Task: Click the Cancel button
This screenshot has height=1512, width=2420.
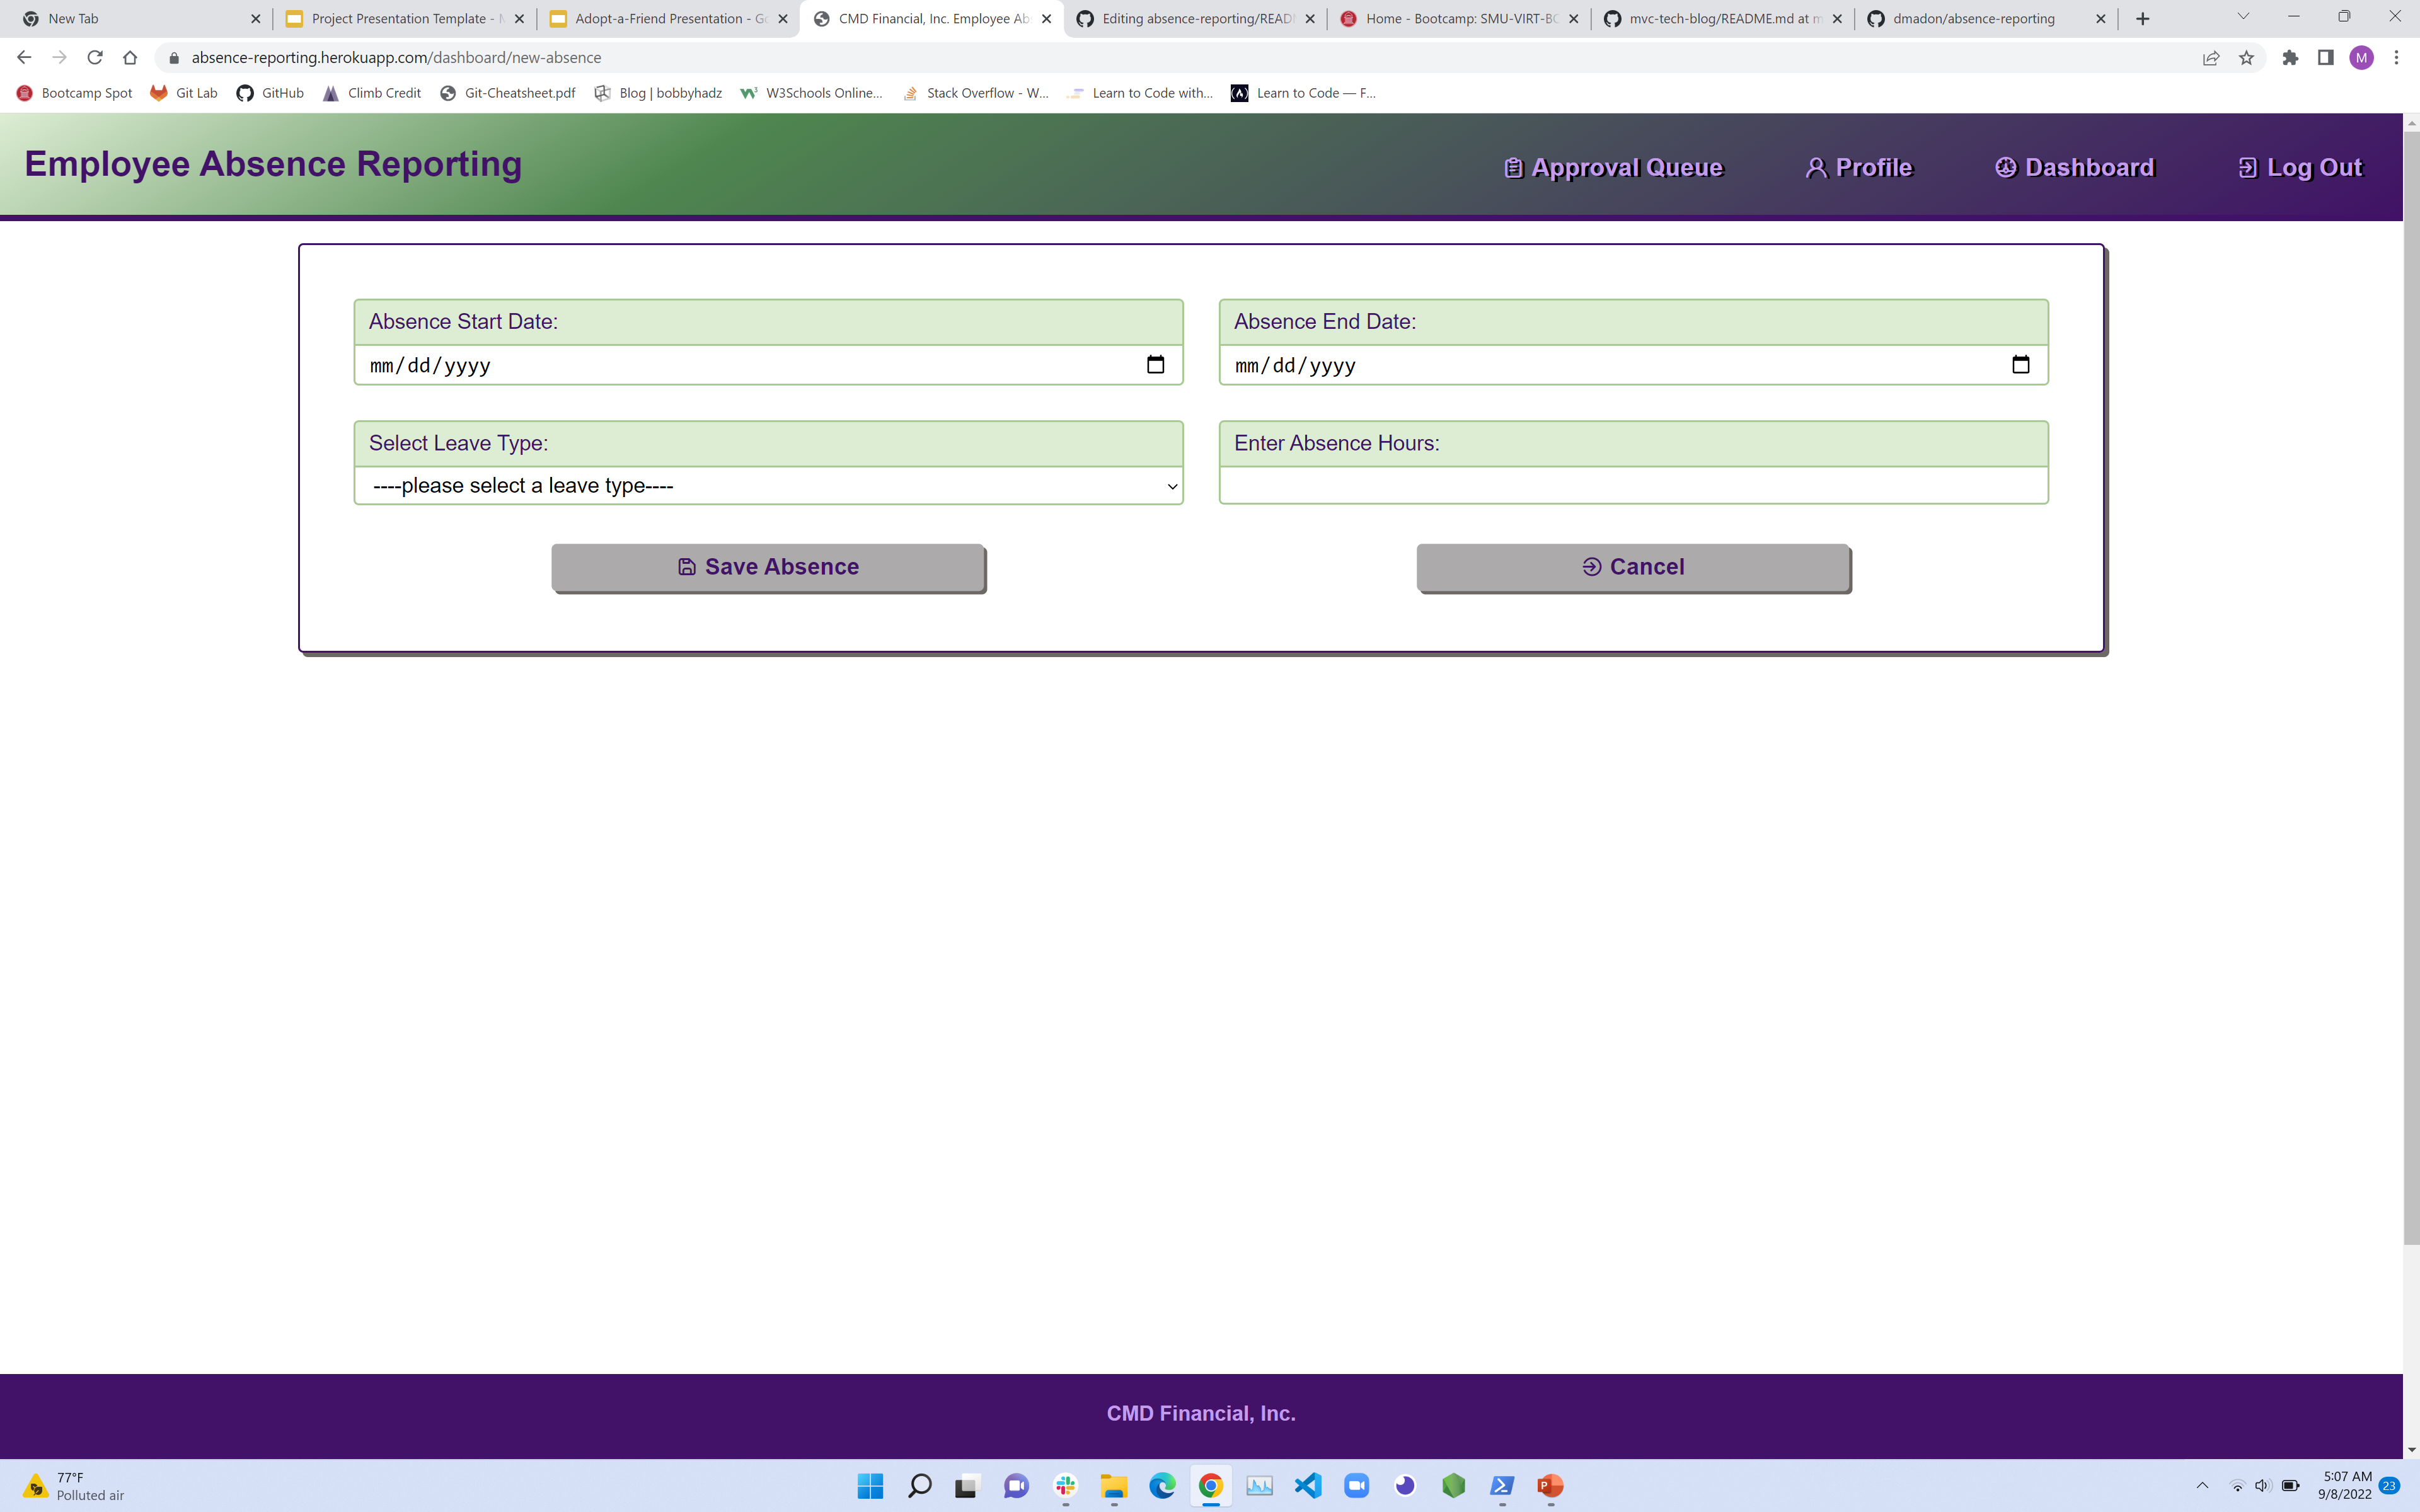Action: pos(1633,566)
